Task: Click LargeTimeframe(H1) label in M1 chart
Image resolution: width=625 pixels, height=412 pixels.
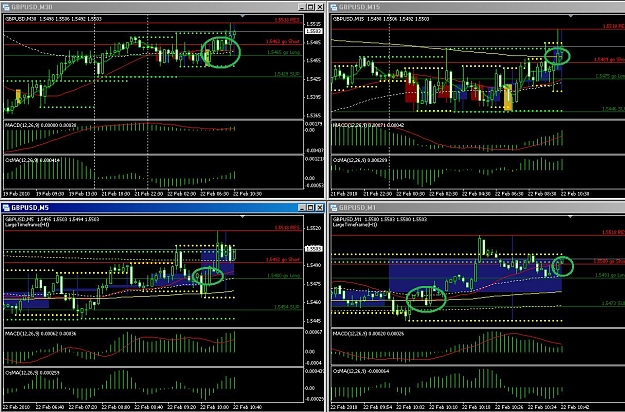Action: click(x=355, y=225)
